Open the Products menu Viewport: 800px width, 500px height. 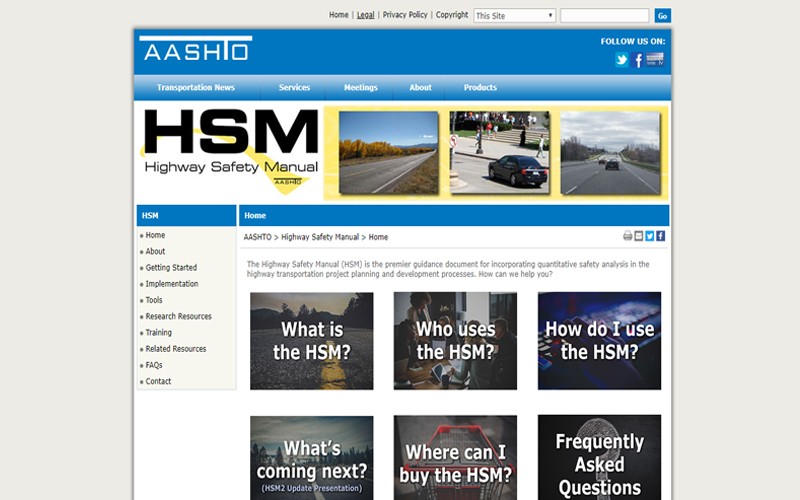click(480, 87)
